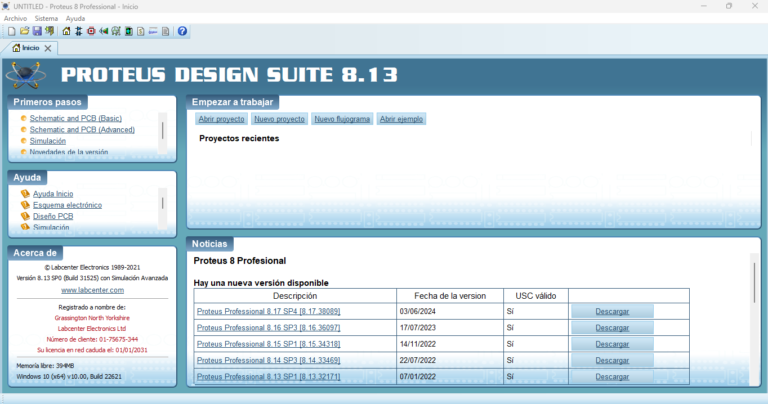Click the bullet icon beside Schematic and PCB (Basic)
The width and height of the screenshot is (768, 404).
pos(23,118)
